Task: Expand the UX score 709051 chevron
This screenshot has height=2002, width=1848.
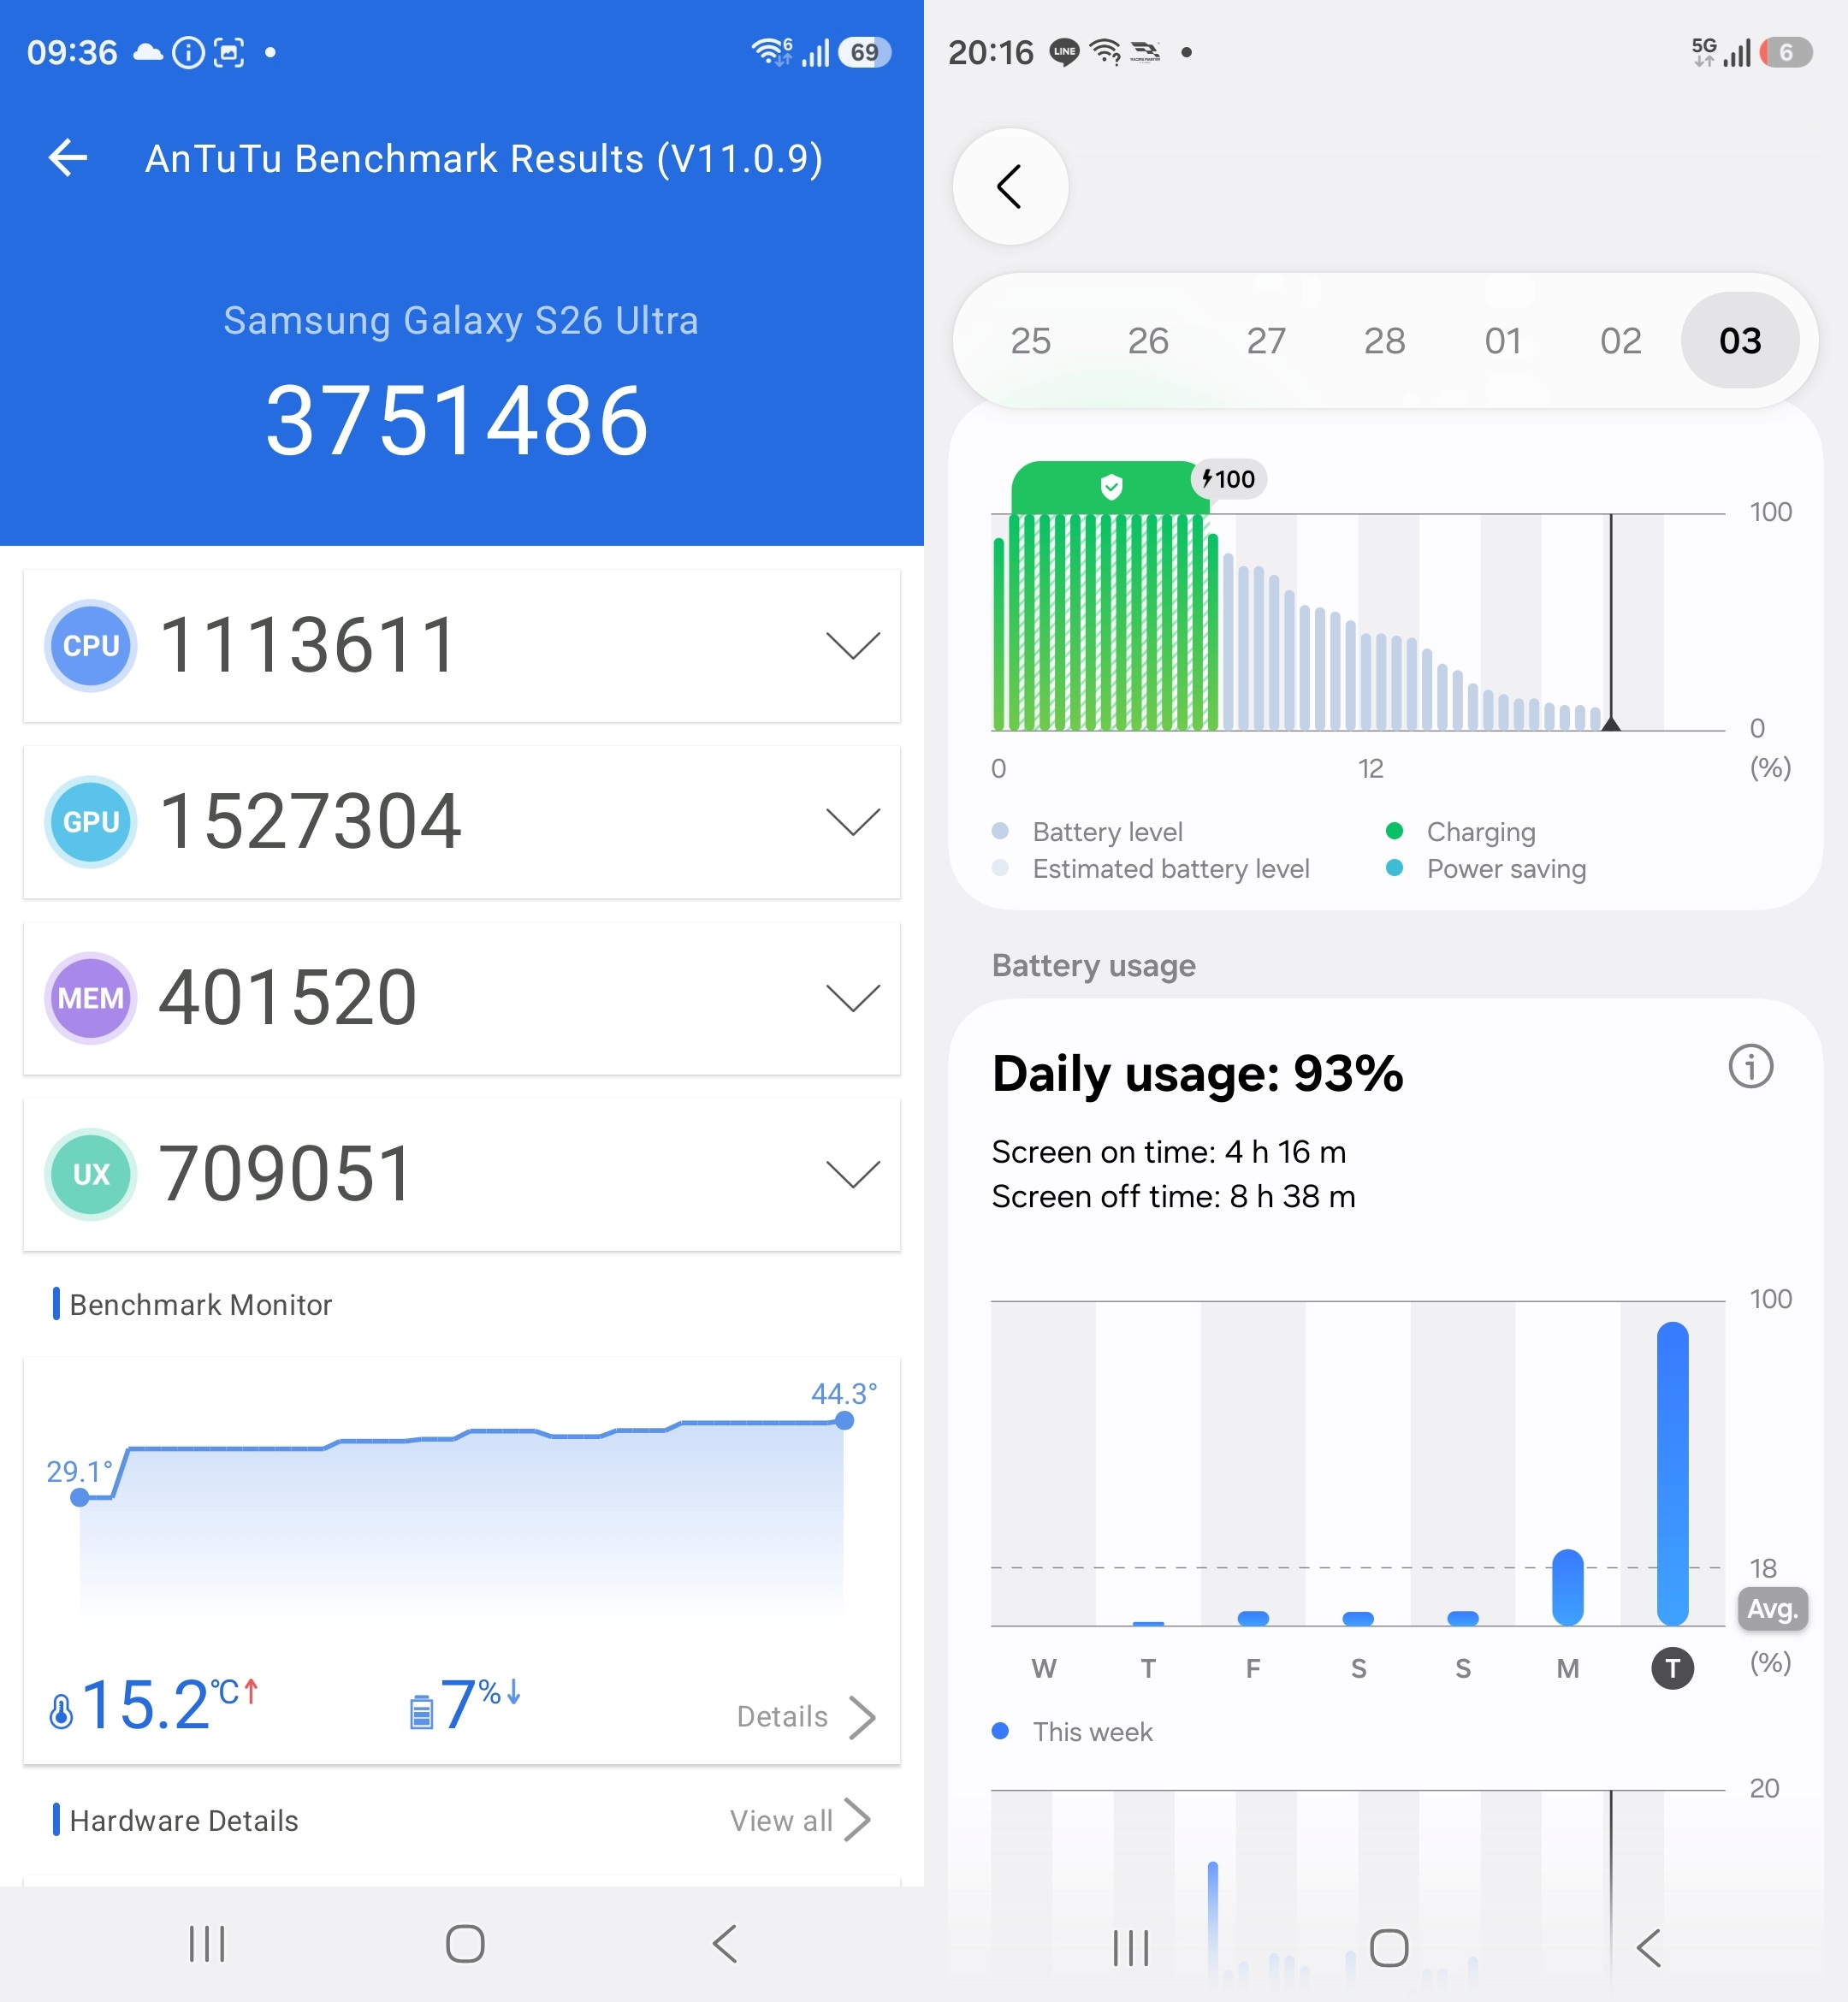Action: coord(852,1174)
